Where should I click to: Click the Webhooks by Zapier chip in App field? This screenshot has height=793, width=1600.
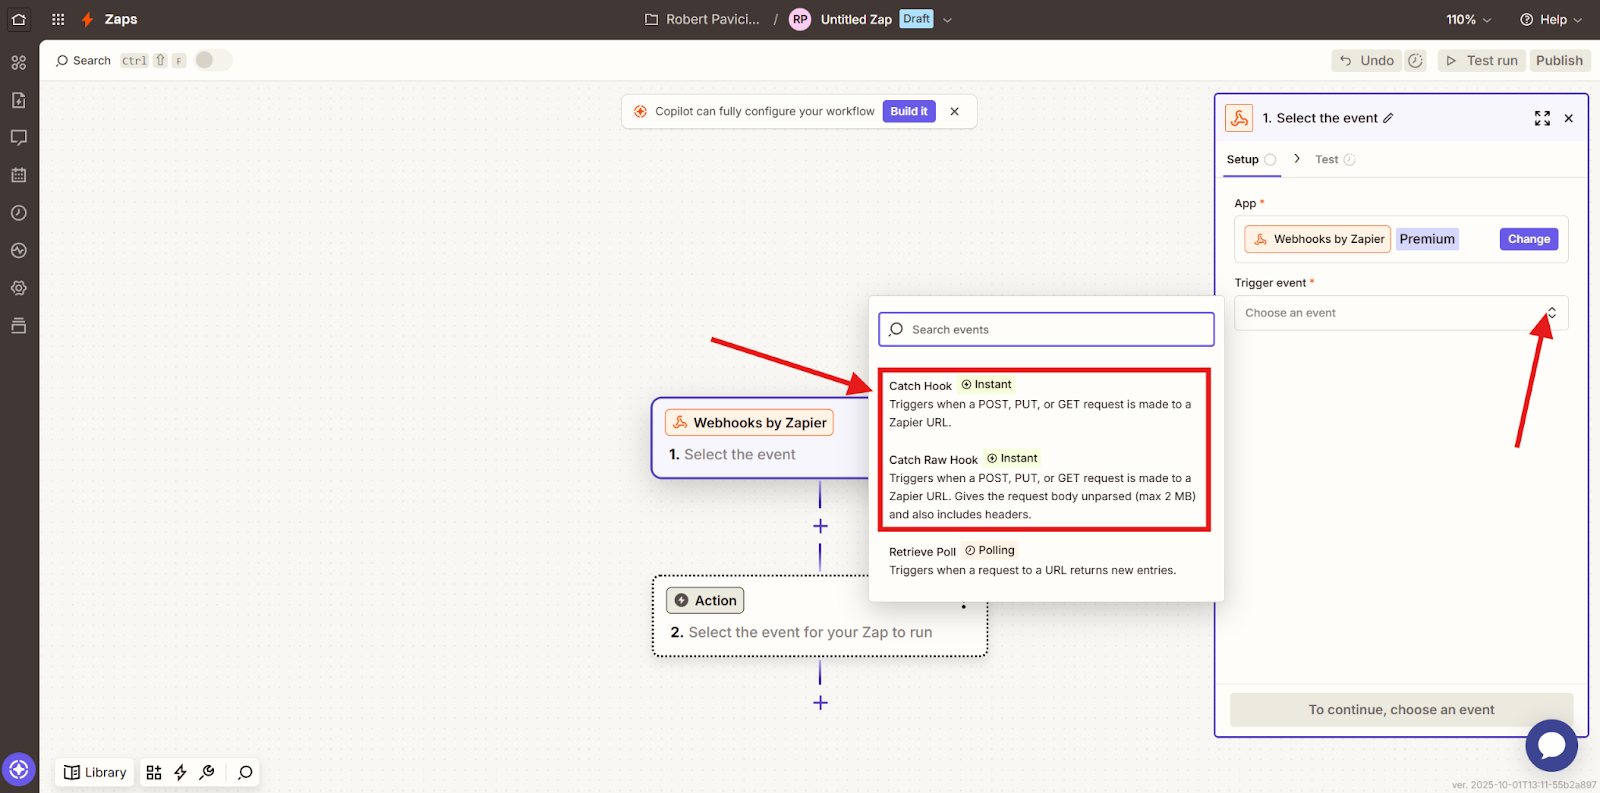tap(1318, 239)
